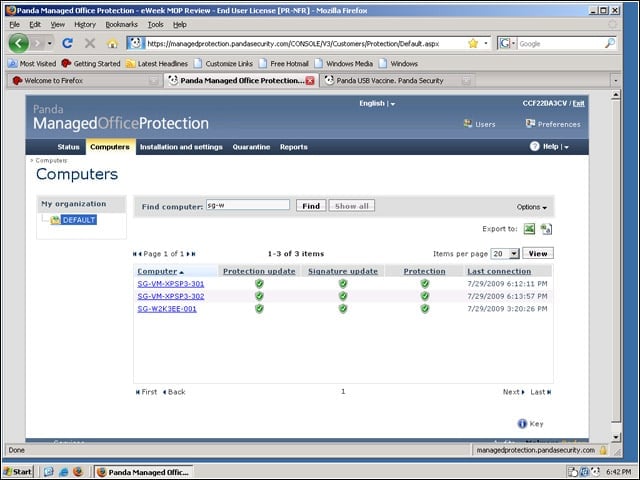Open the Quarantine section
The image size is (640, 480).
coord(251,147)
